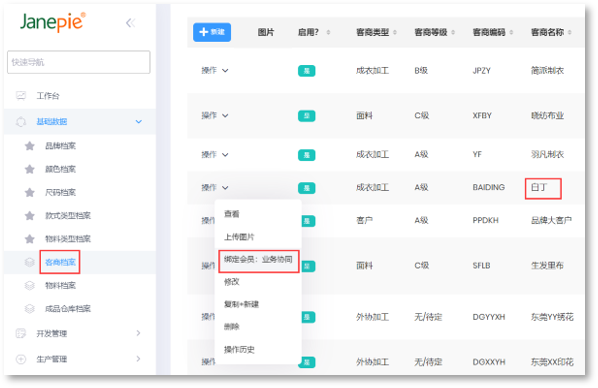
Task: Open 颜色档案 in the sidebar
Action: coord(60,169)
